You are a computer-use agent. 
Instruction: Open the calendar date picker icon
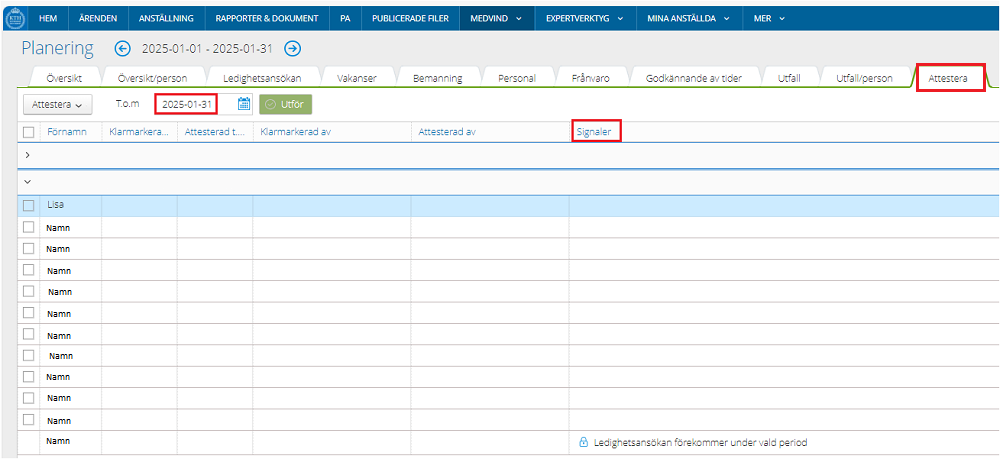coord(244,103)
